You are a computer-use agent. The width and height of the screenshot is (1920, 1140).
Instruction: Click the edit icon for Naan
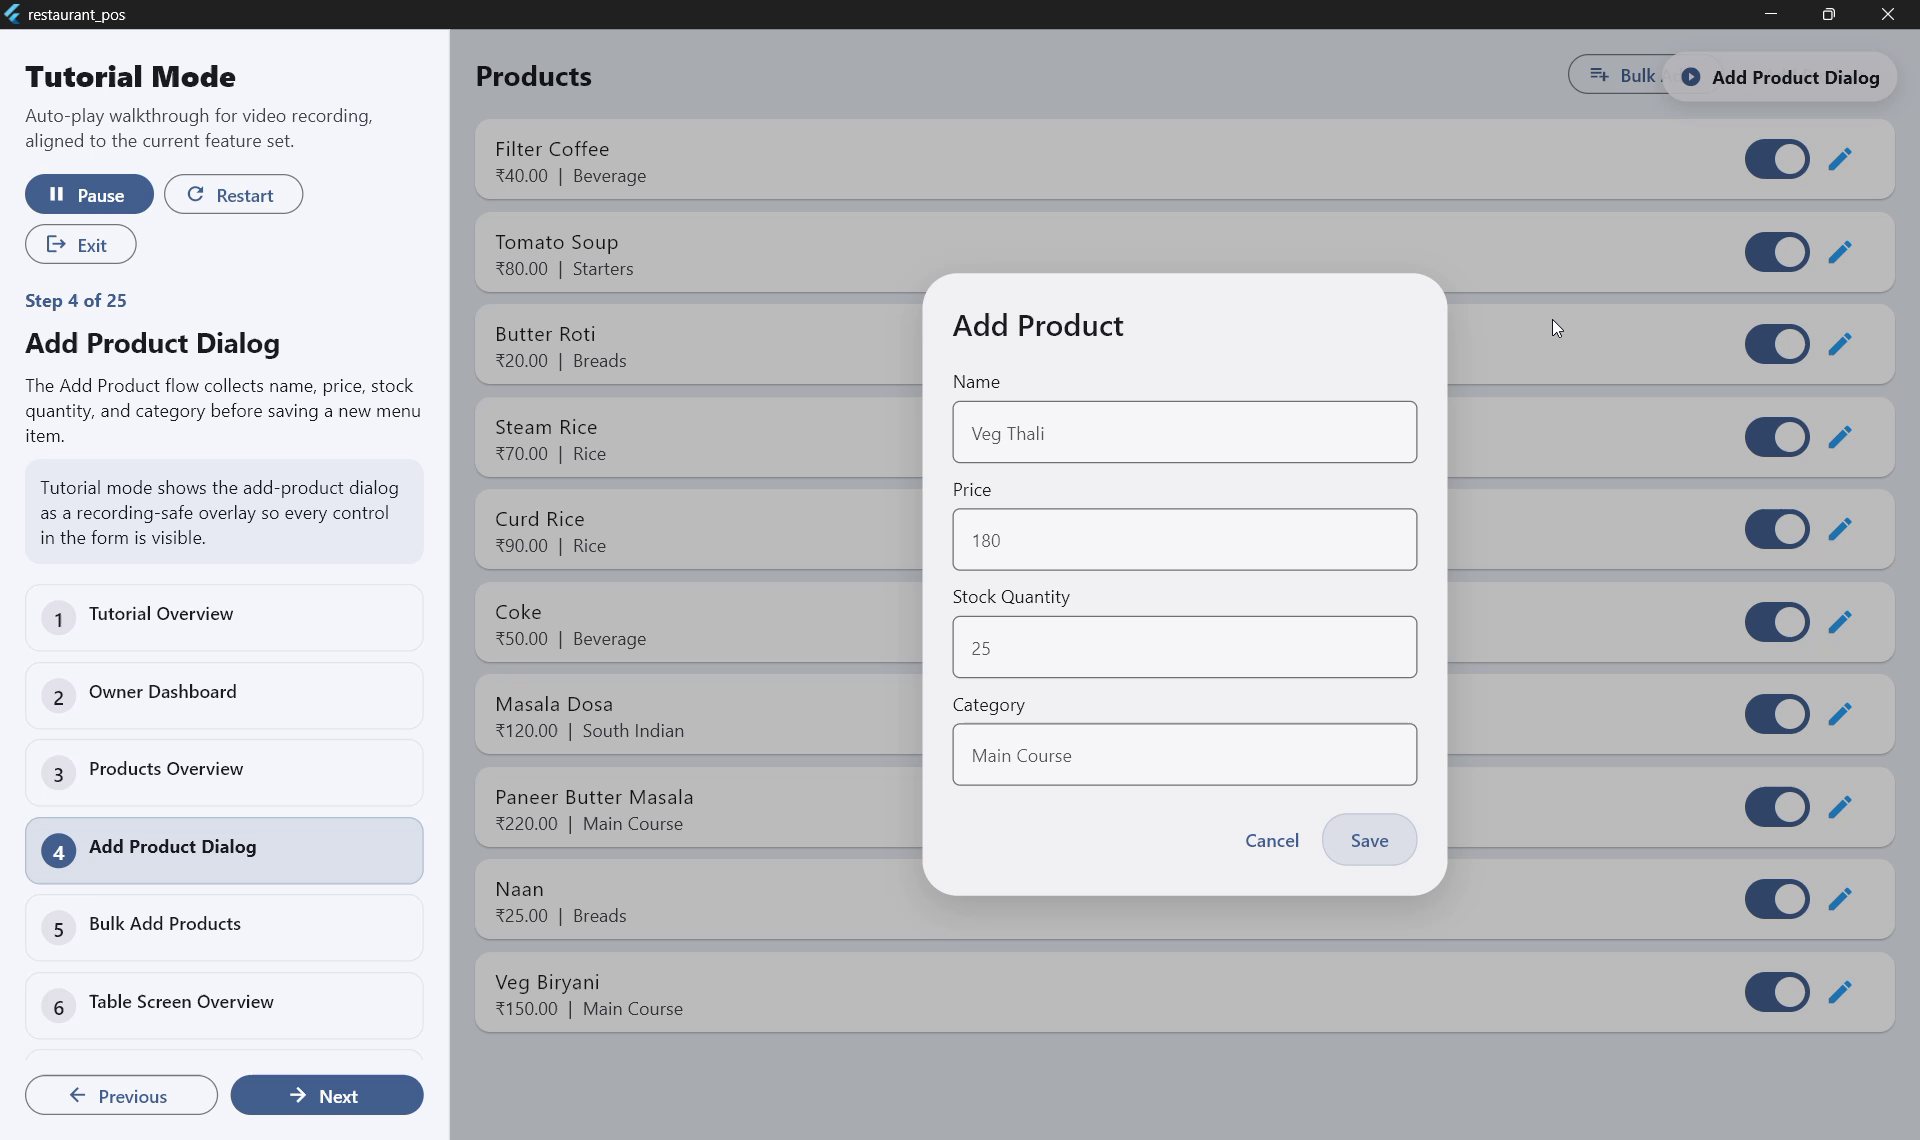point(1841,899)
